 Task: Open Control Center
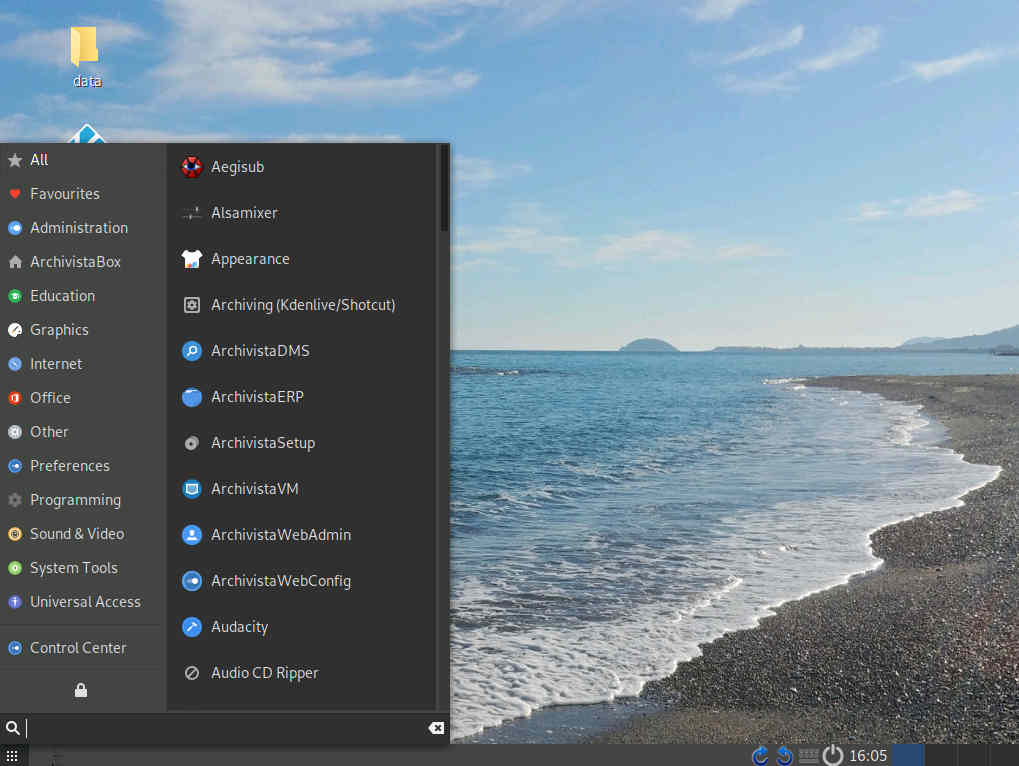tap(78, 648)
